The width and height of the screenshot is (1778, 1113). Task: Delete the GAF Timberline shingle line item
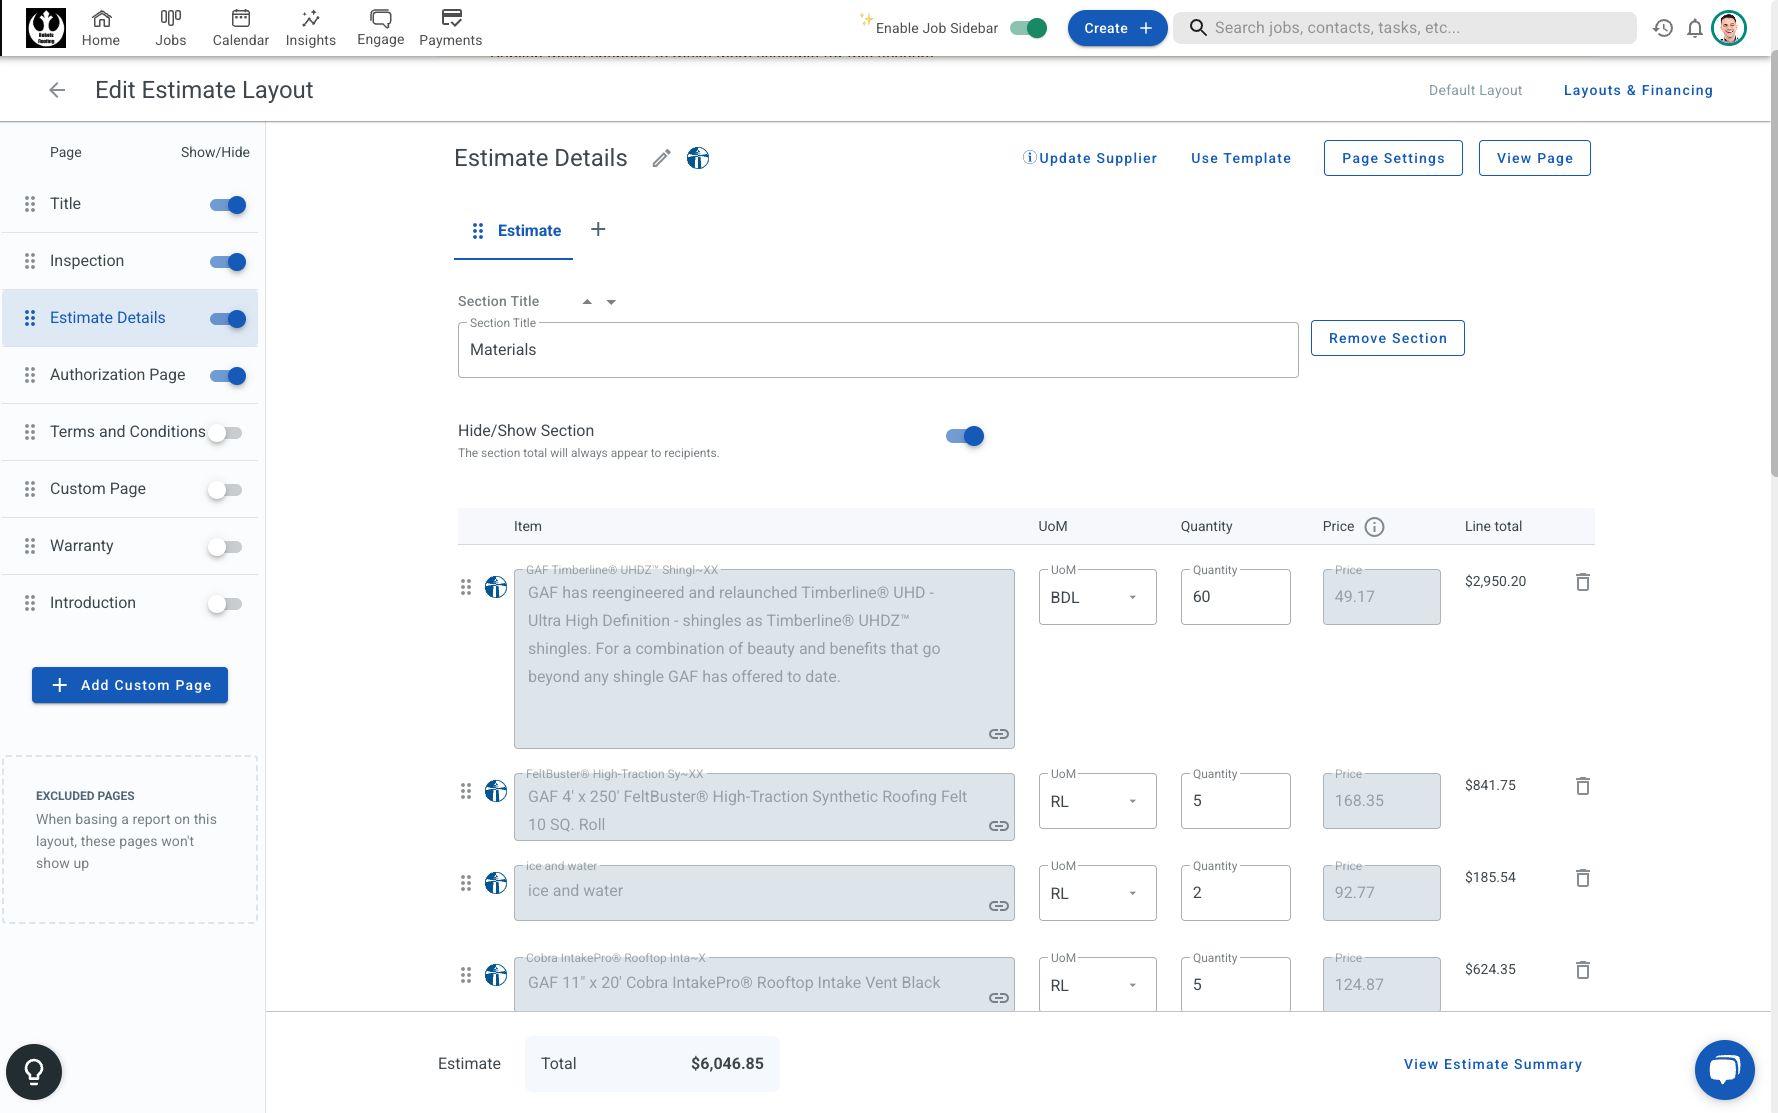click(1583, 582)
